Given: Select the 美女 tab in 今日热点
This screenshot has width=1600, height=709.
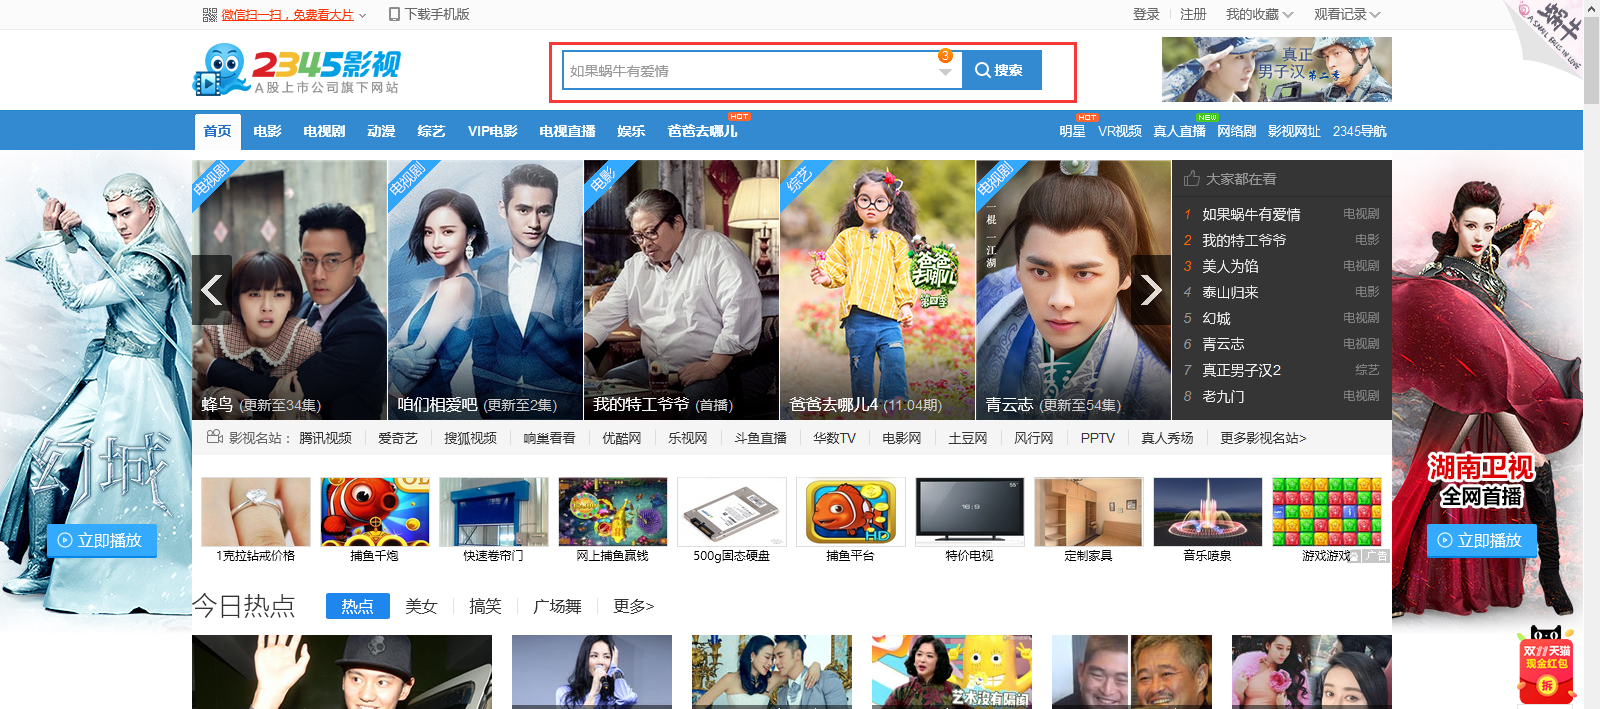Looking at the screenshot, I should pyautogui.click(x=421, y=606).
